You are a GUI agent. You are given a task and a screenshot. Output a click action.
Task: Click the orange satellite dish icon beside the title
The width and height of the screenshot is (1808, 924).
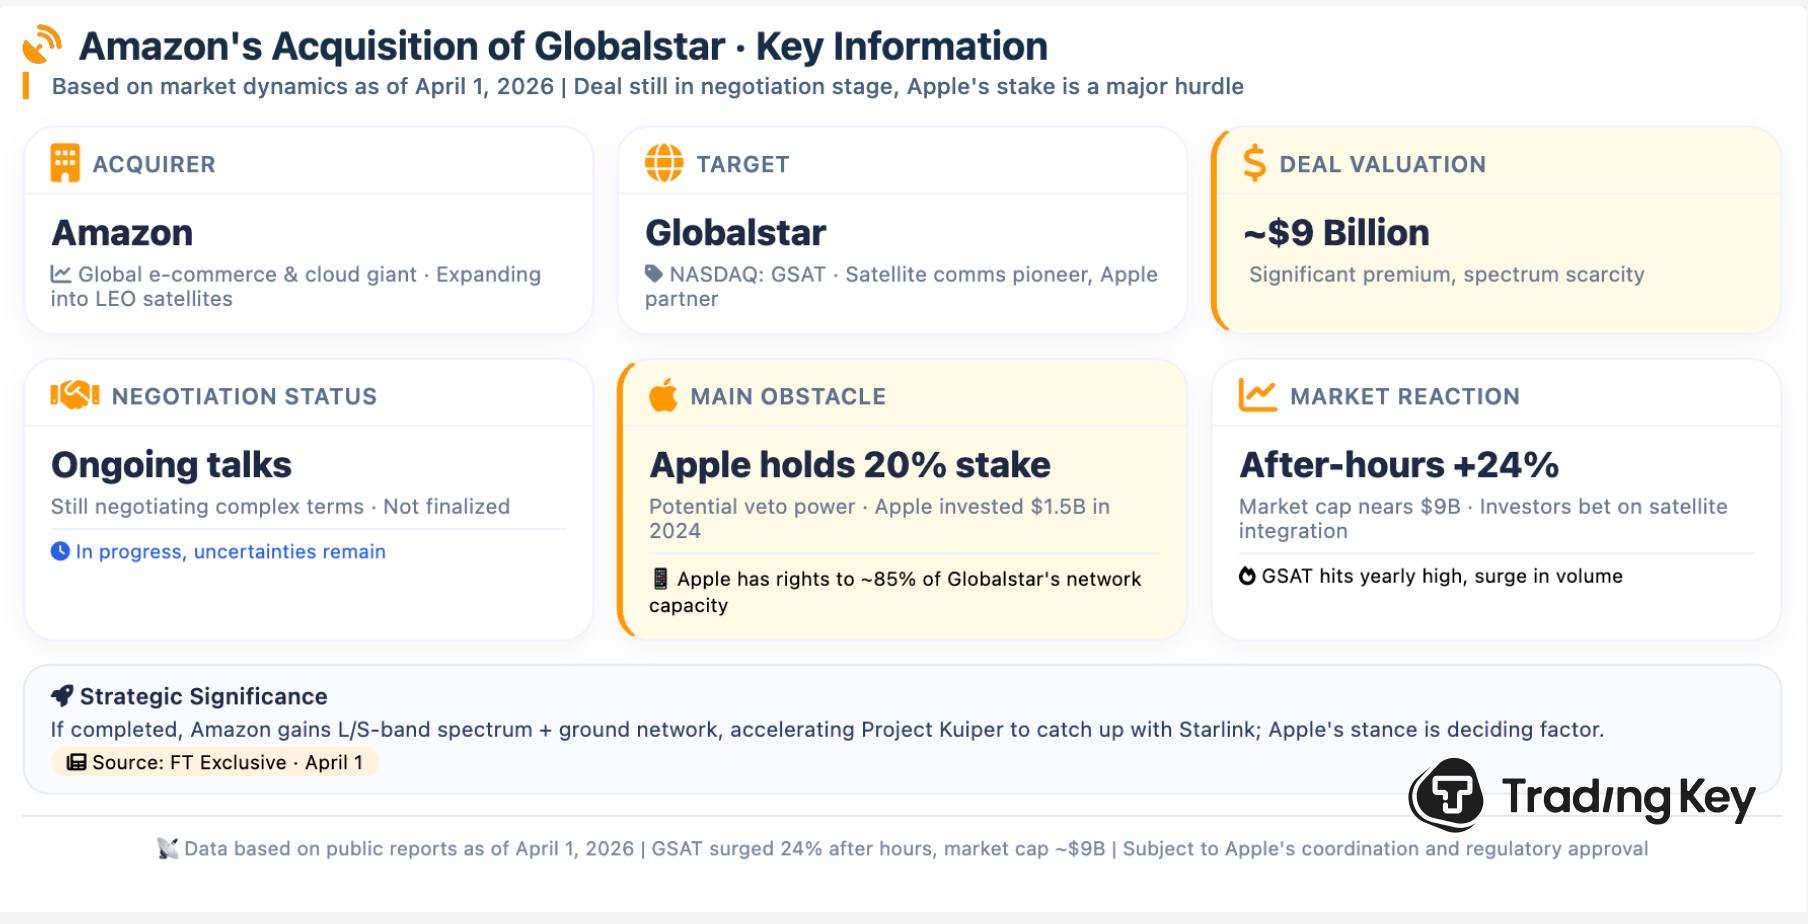tap(42, 45)
